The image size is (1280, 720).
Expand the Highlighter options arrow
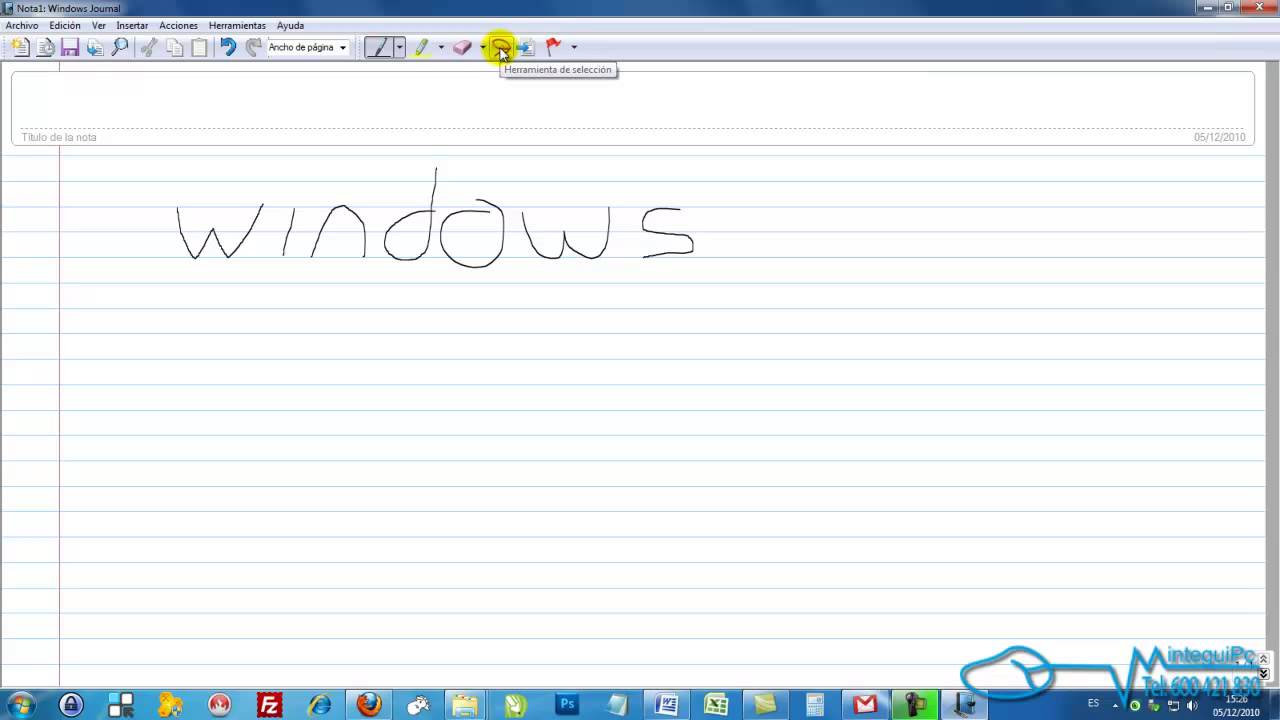point(441,47)
